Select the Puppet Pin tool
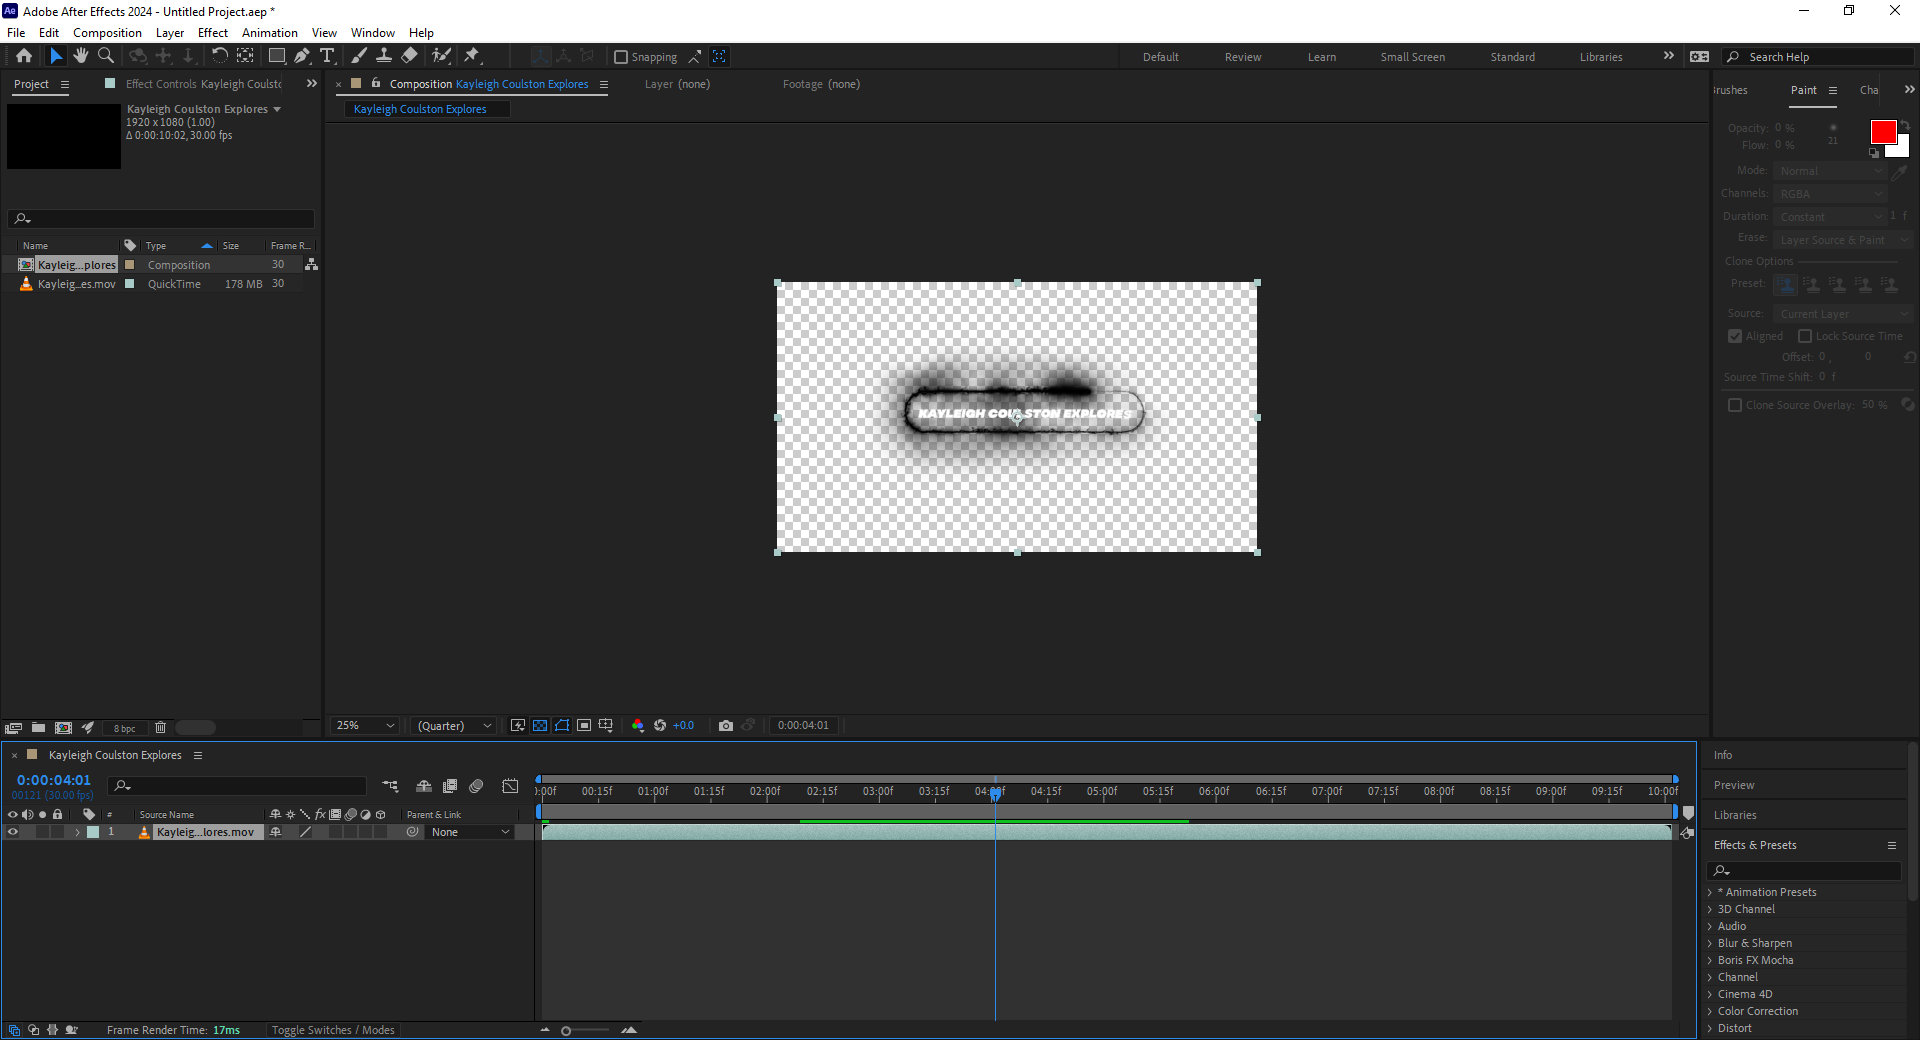 [x=472, y=56]
